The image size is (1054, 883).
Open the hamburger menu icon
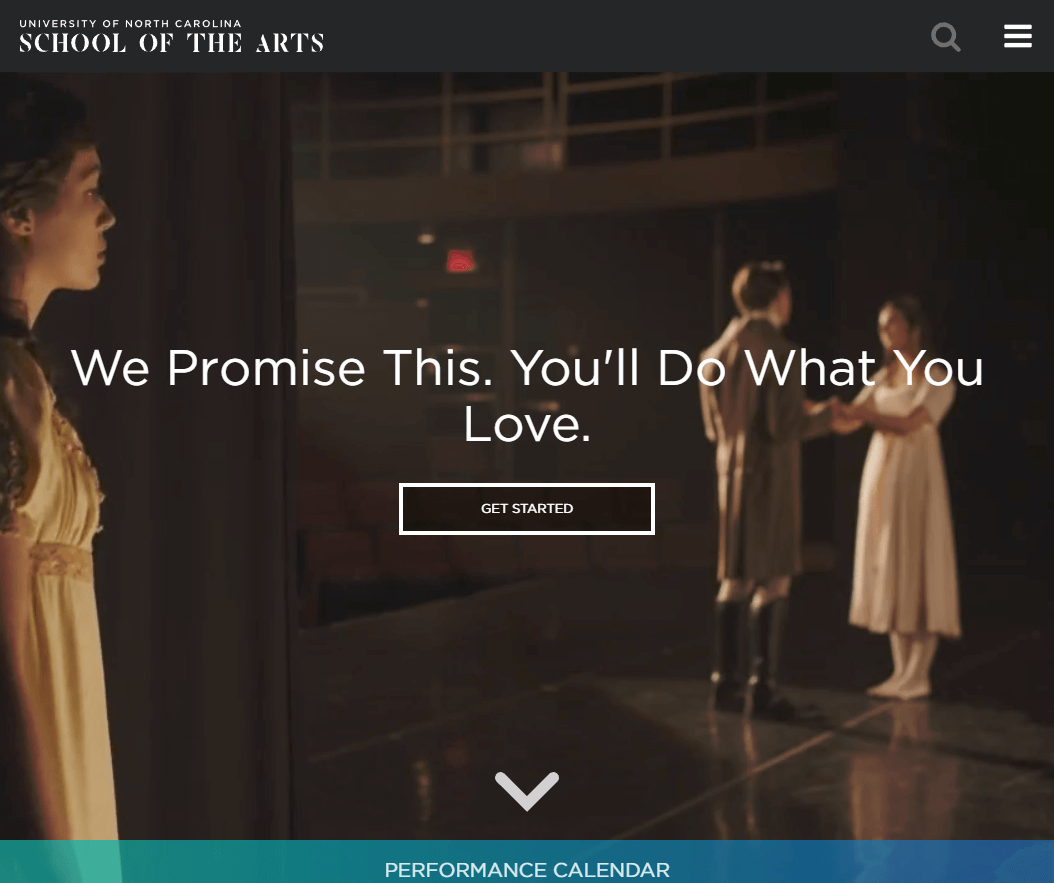pyautogui.click(x=1018, y=36)
